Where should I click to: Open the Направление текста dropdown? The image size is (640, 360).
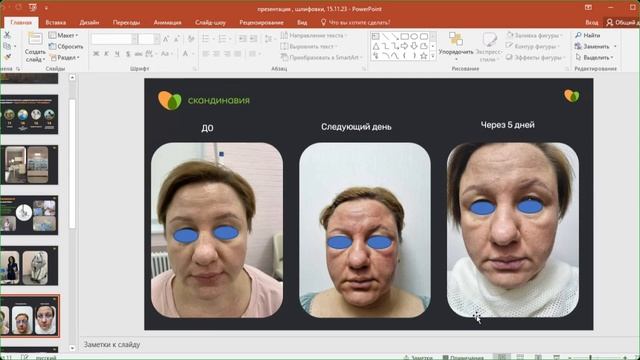(x=314, y=36)
